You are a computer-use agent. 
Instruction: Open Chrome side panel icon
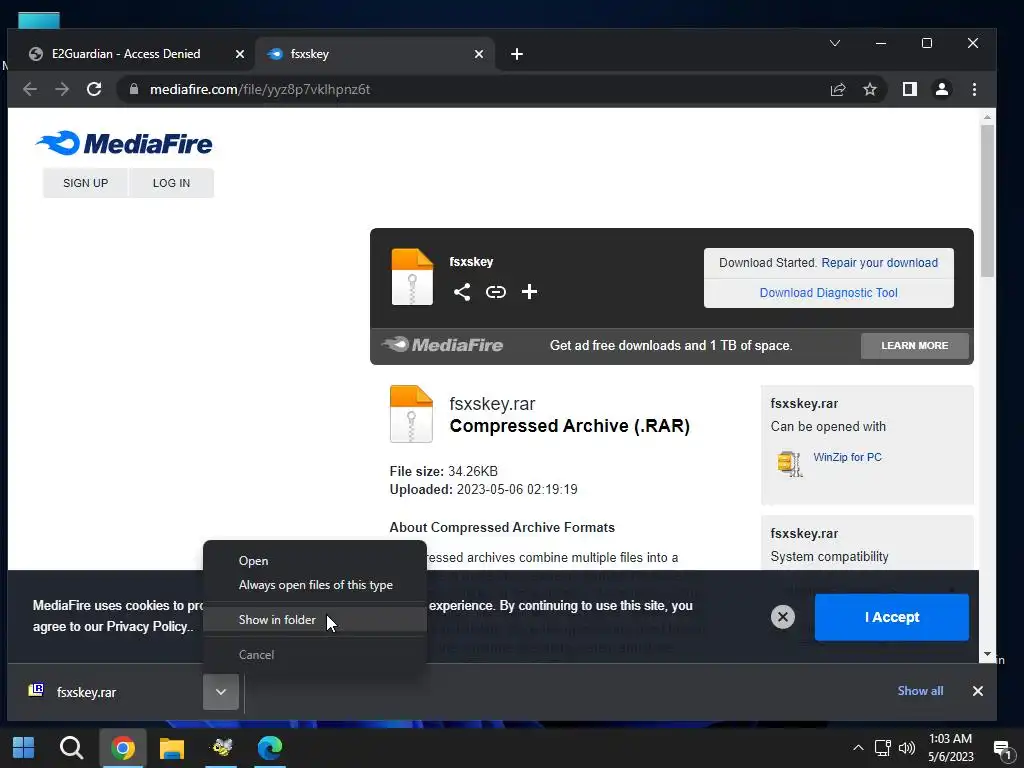point(910,89)
